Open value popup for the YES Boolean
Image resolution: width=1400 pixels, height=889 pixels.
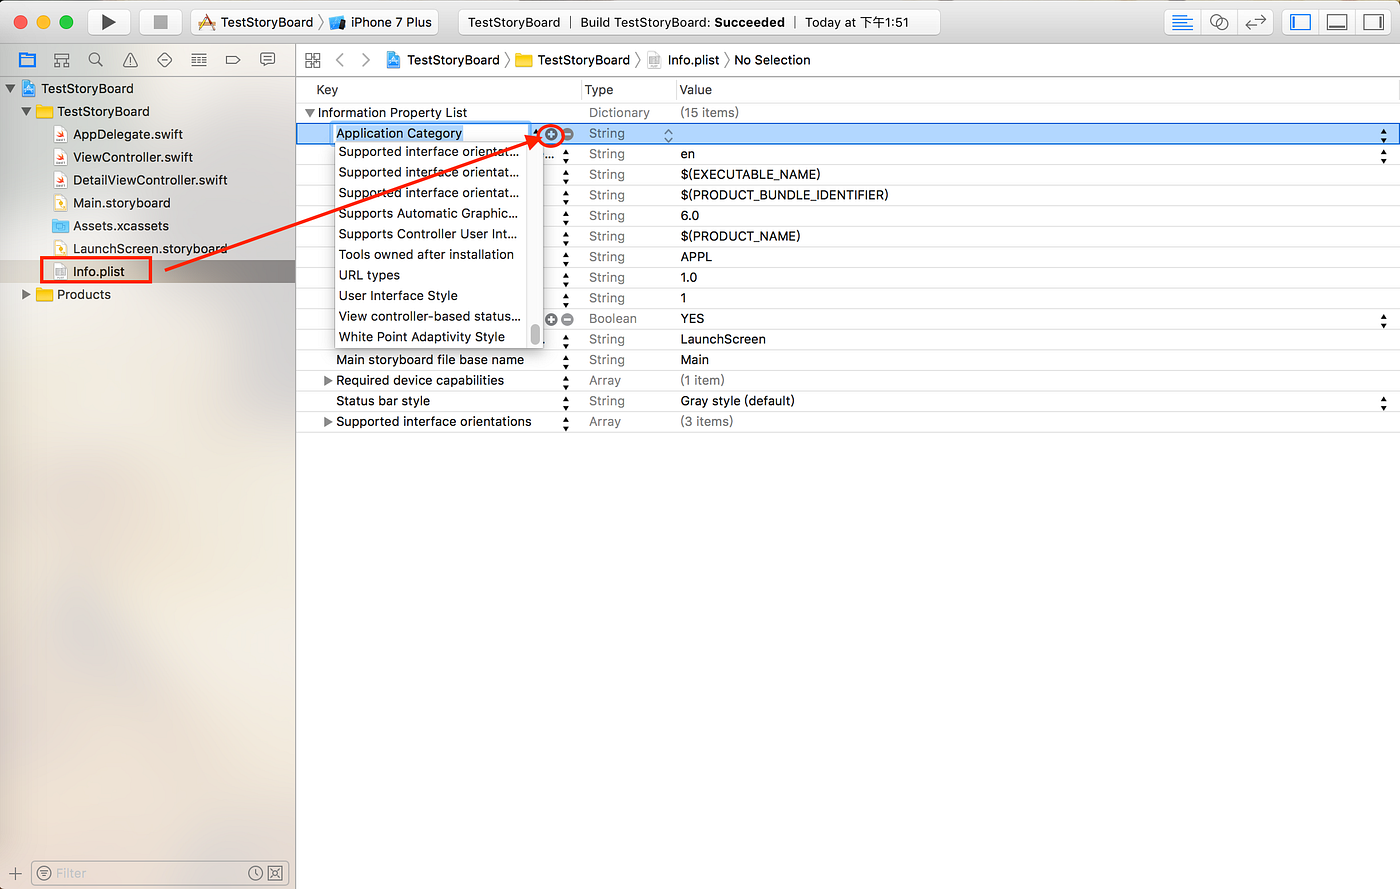tap(1384, 320)
